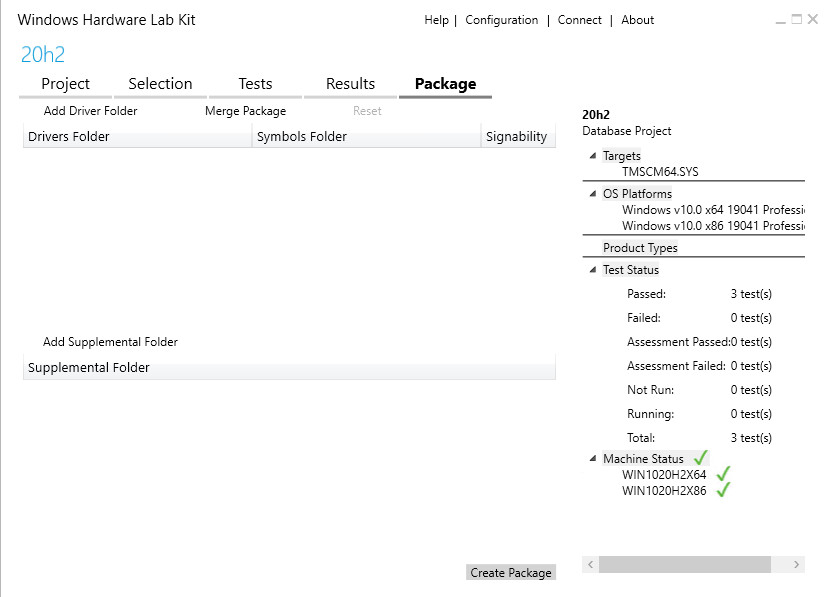Viewport: 827px width, 597px height.
Task: Click the Drivers Folder column header
Action: coord(137,137)
